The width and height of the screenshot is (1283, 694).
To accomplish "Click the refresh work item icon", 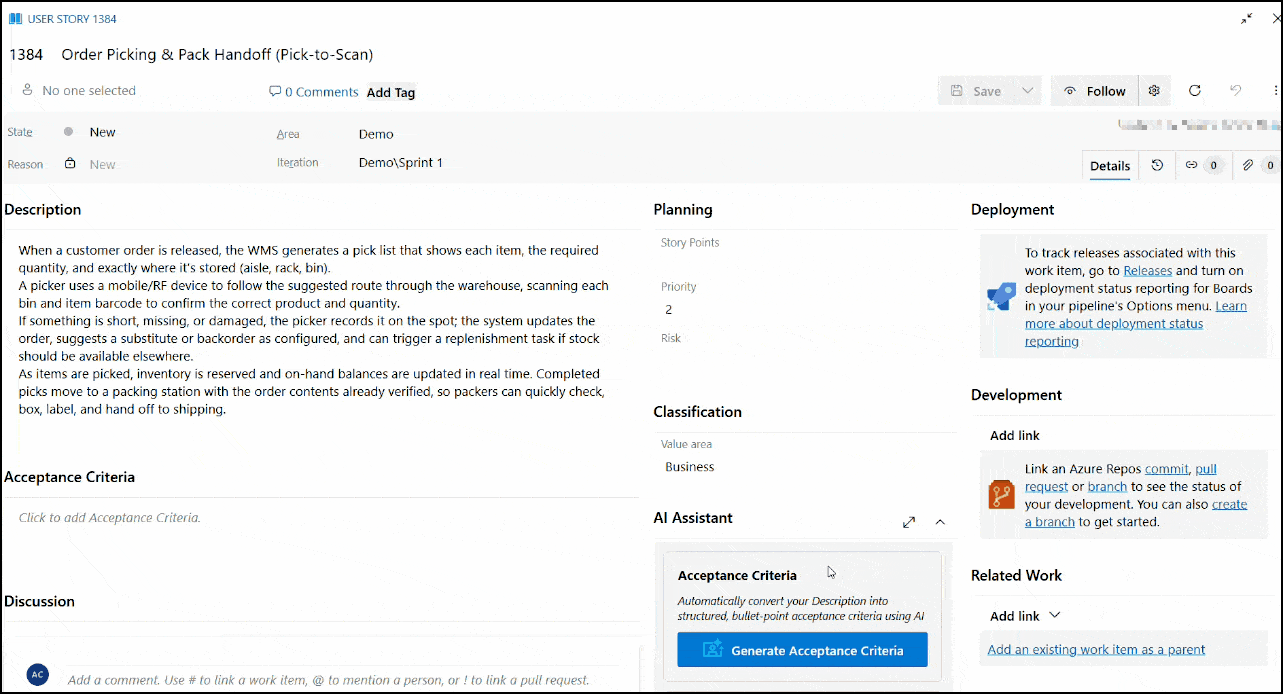I will [x=1194, y=91].
